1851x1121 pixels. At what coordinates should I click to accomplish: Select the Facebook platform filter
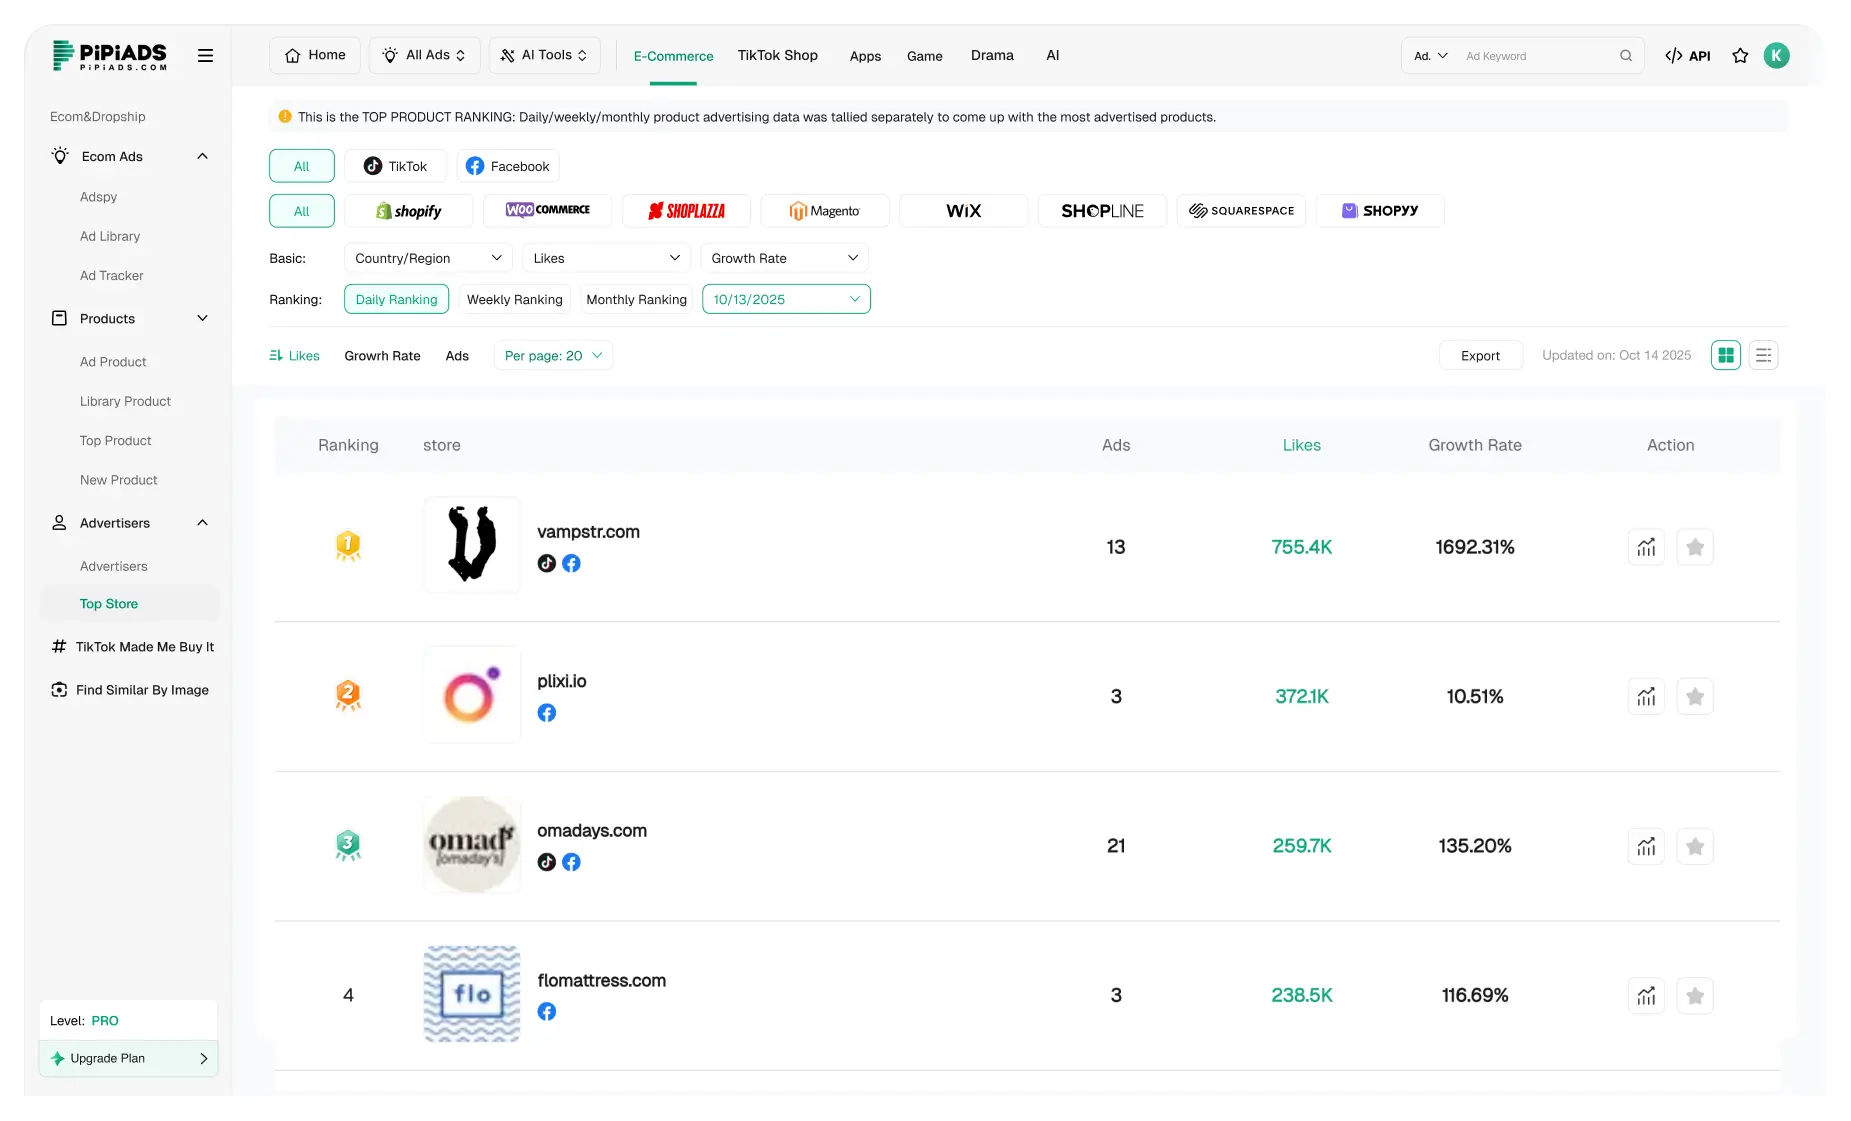pos(508,166)
